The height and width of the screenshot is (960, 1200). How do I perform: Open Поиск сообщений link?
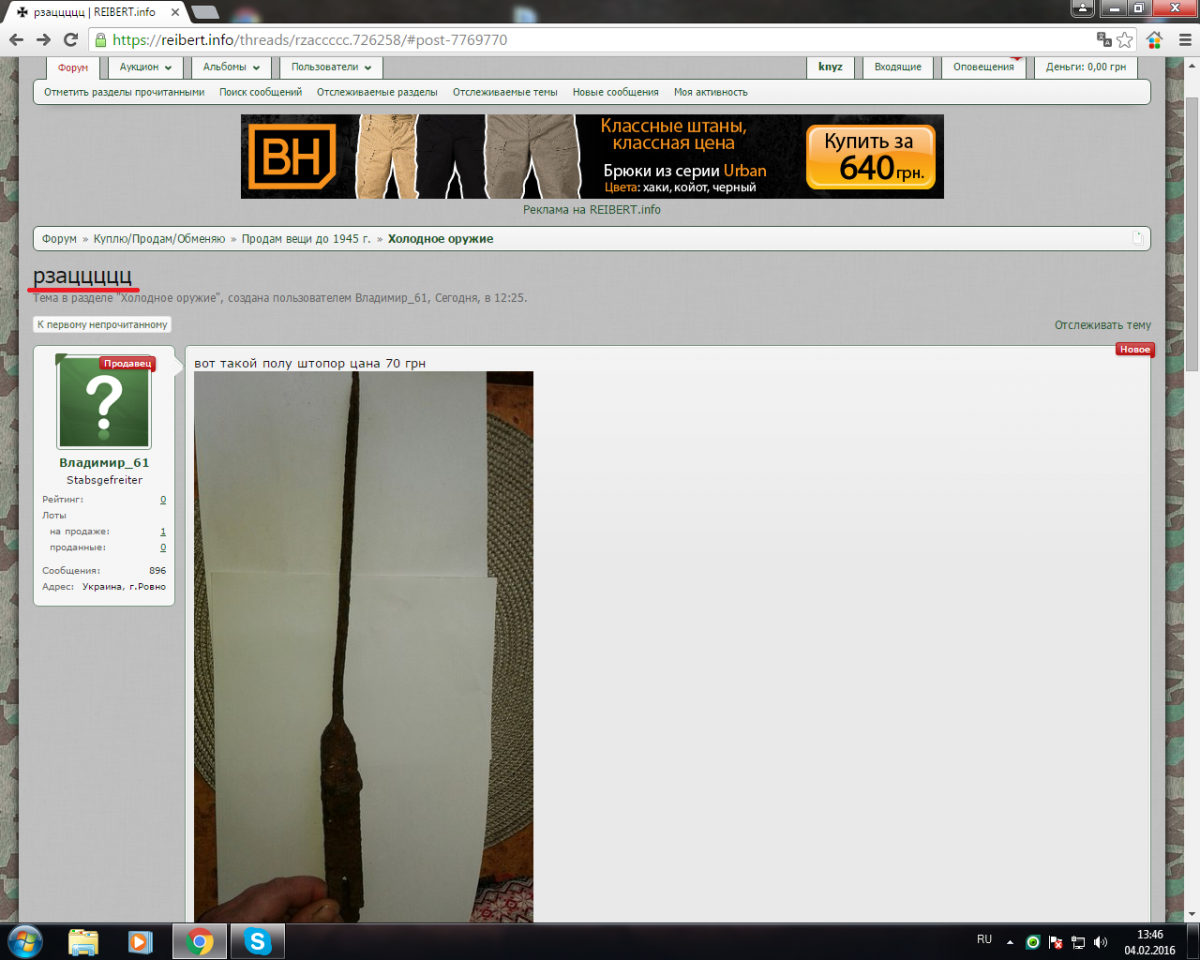(261, 92)
